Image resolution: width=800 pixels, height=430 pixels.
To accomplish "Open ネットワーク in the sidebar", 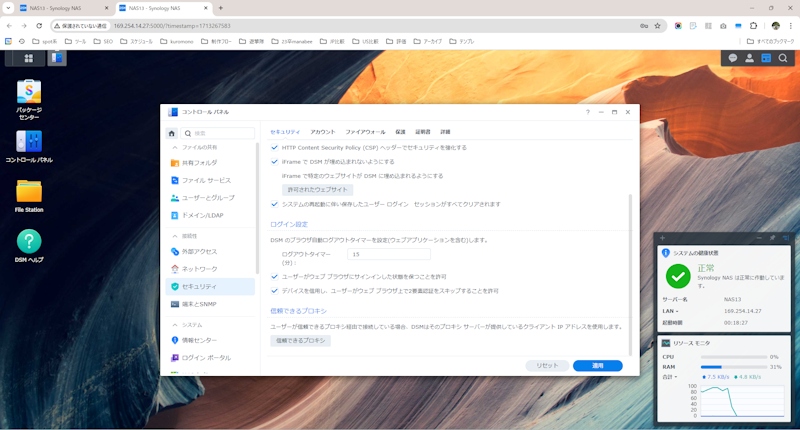I will (x=210, y=269).
